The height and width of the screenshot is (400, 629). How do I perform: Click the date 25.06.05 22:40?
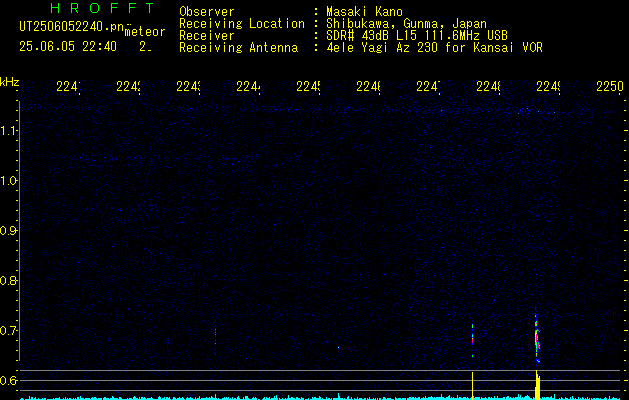68,47
